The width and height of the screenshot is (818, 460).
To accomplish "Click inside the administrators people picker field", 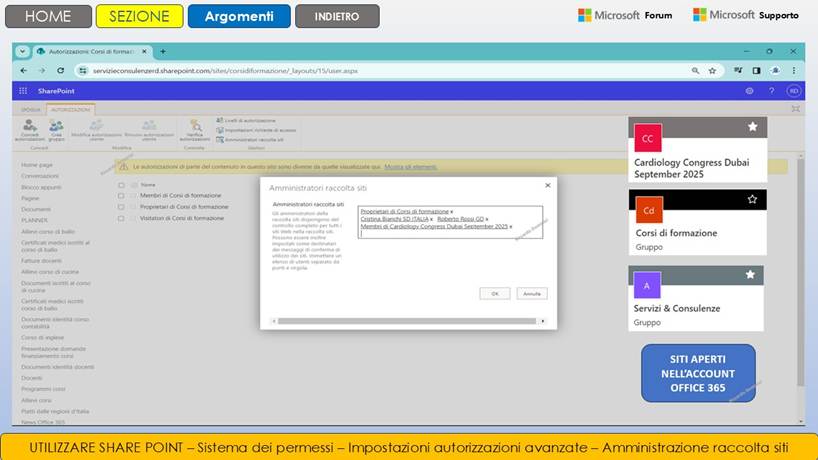I will point(450,222).
